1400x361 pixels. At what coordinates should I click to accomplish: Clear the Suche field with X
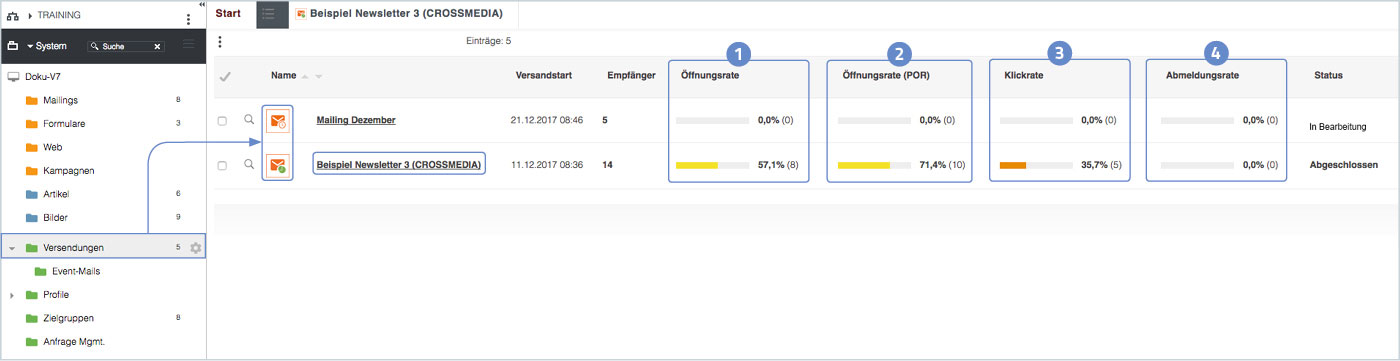click(157, 46)
